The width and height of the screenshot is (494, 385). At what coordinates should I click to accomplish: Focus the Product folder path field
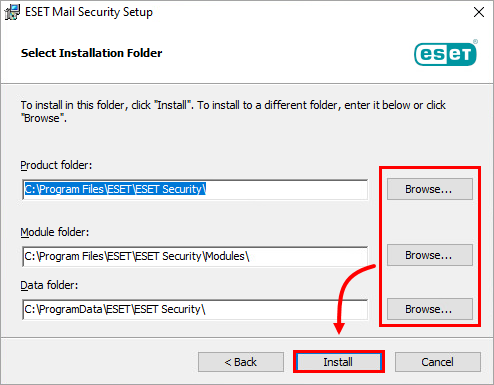click(195, 189)
